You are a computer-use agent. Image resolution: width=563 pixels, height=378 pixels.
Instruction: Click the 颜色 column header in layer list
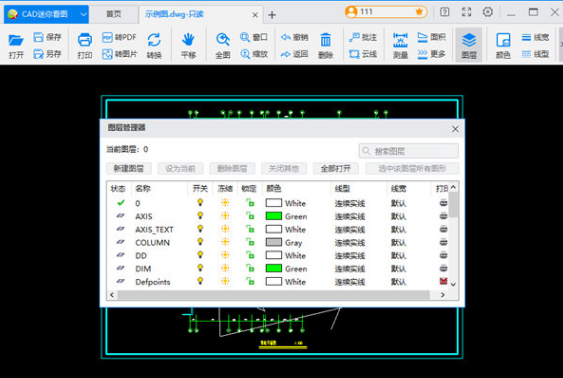pos(274,188)
